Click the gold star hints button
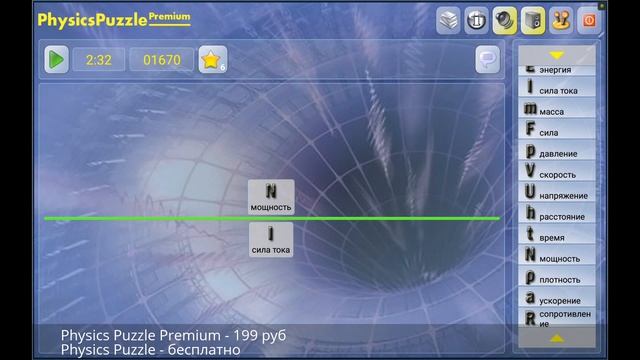The width and height of the screenshot is (640, 360). click(x=213, y=60)
